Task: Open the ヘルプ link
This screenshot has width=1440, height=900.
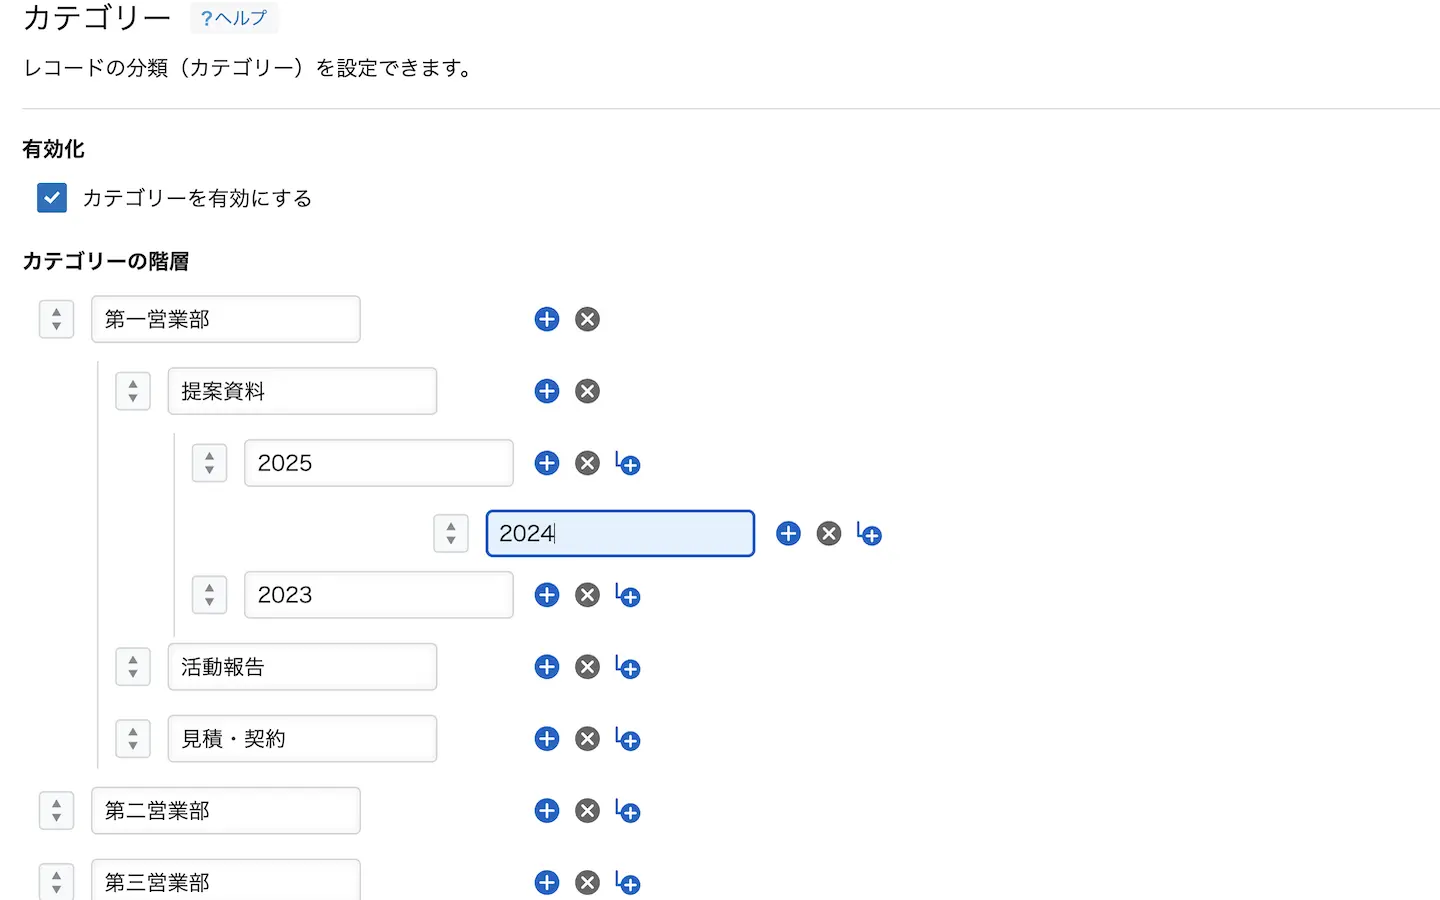Action: point(234,18)
